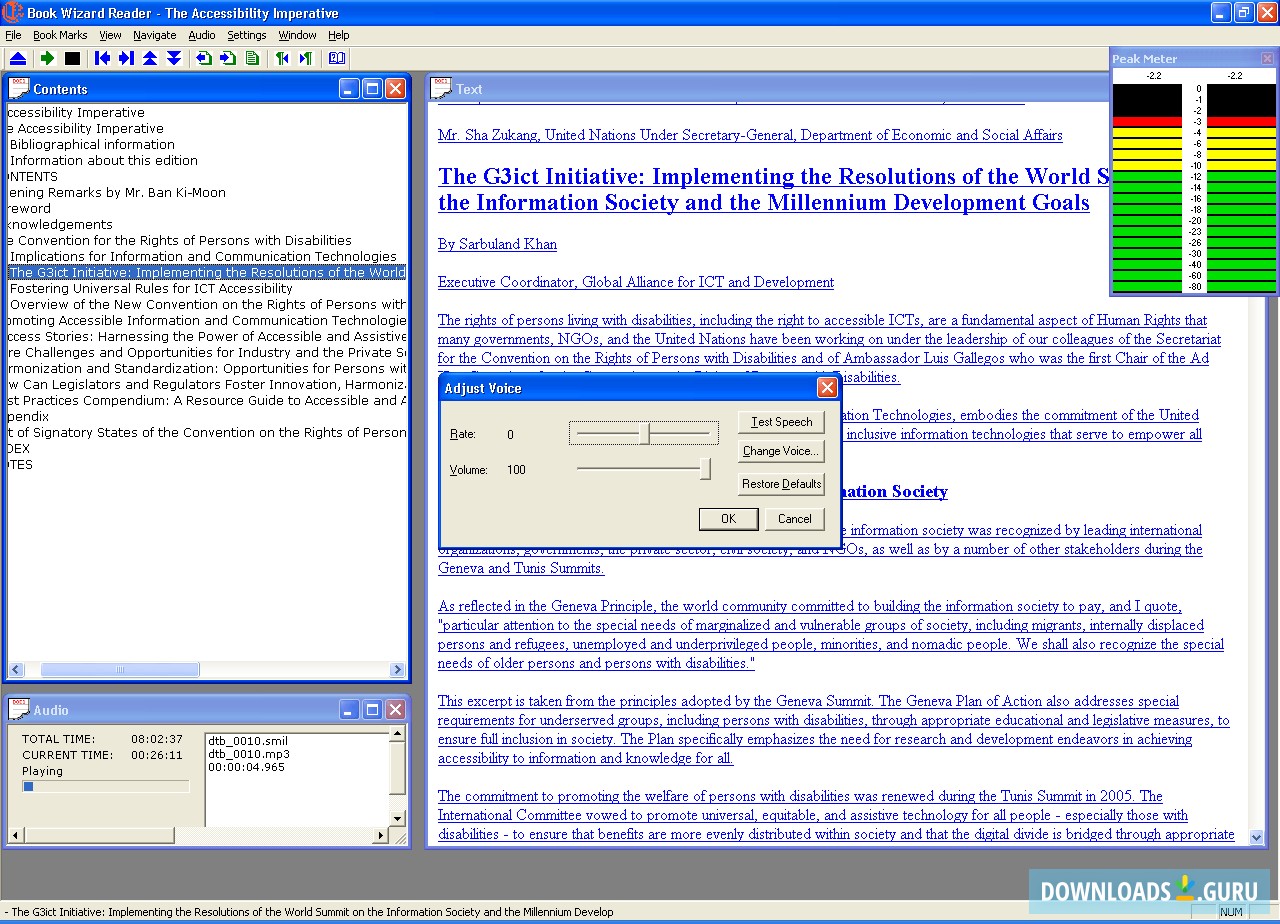Click the total time value 08:02:37
1280x924 pixels.
157,739
